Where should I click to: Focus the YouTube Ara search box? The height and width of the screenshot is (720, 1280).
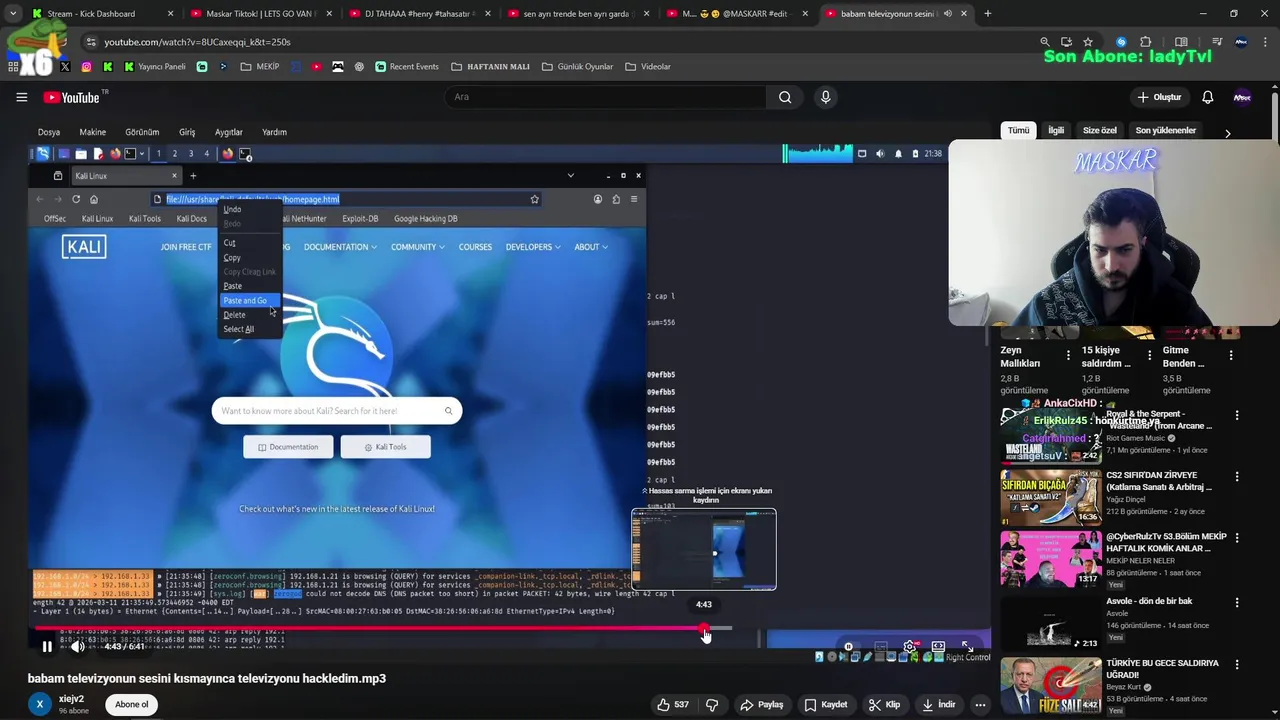605,97
